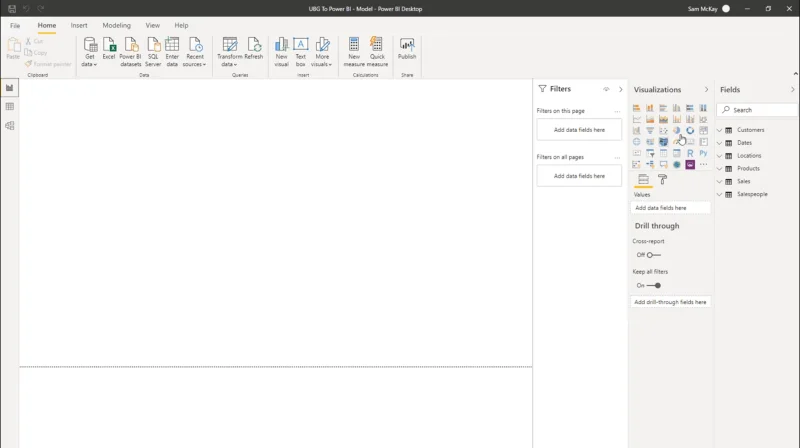
Task: Open the Help ribbon tab
Action: pos(181,26)
